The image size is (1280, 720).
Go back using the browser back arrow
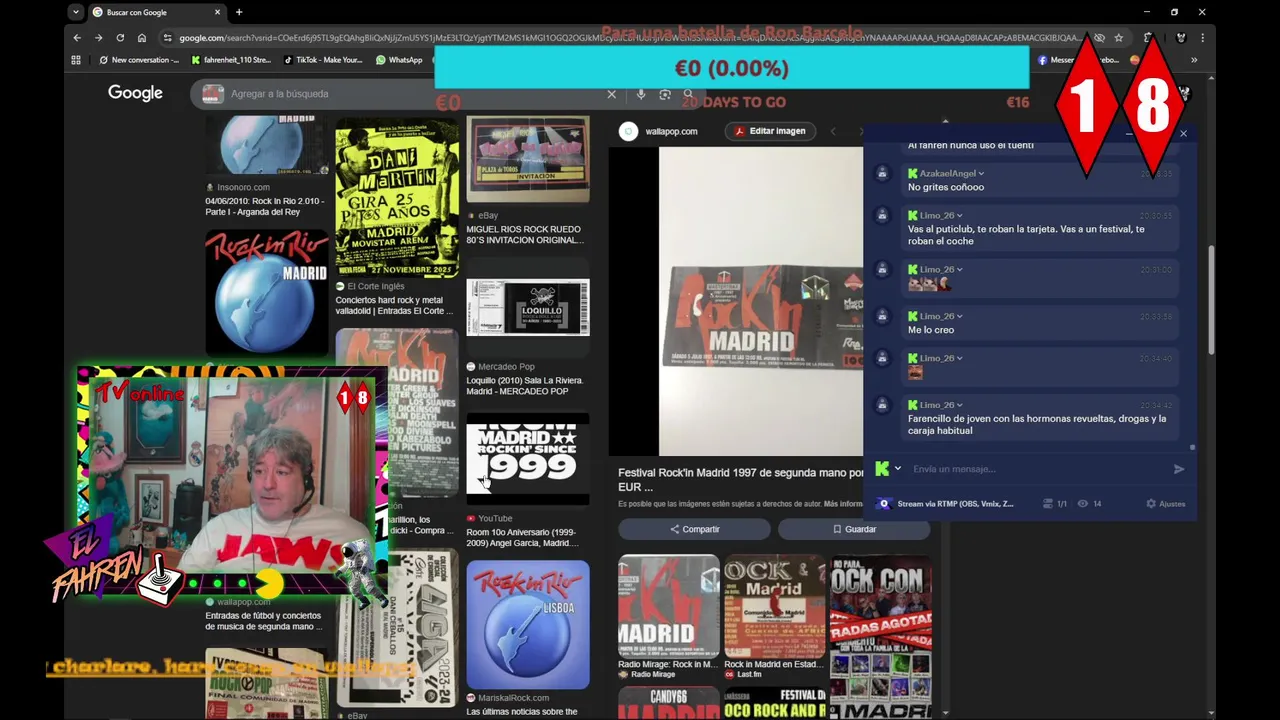click(x=77, y=38)
